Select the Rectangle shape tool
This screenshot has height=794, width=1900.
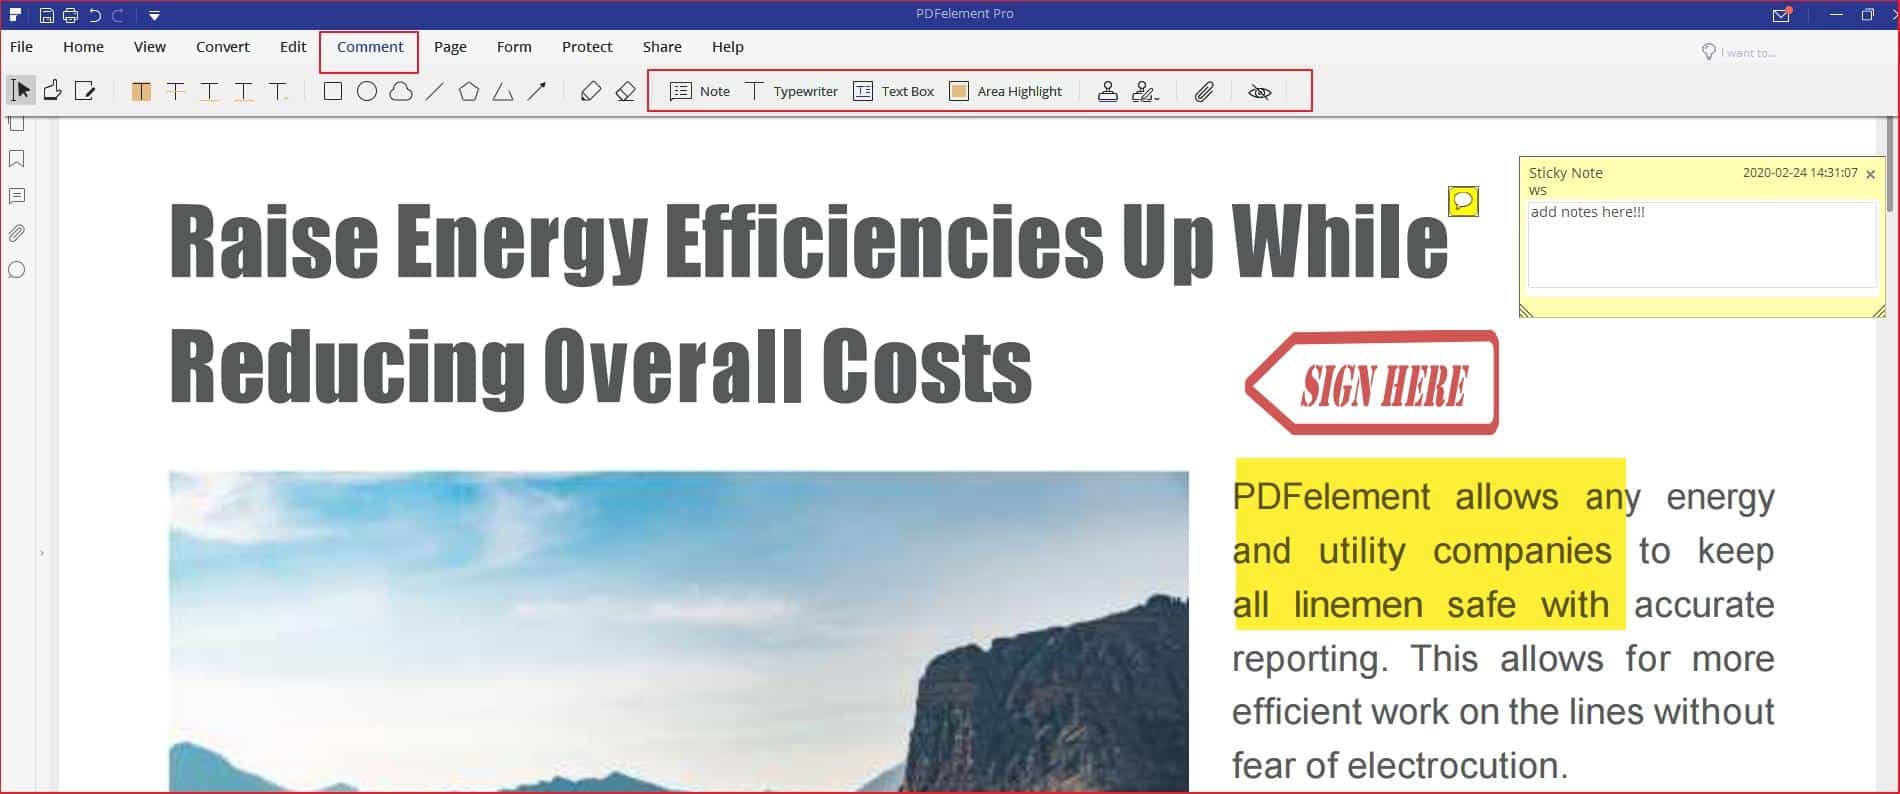(x=333, y=91)
